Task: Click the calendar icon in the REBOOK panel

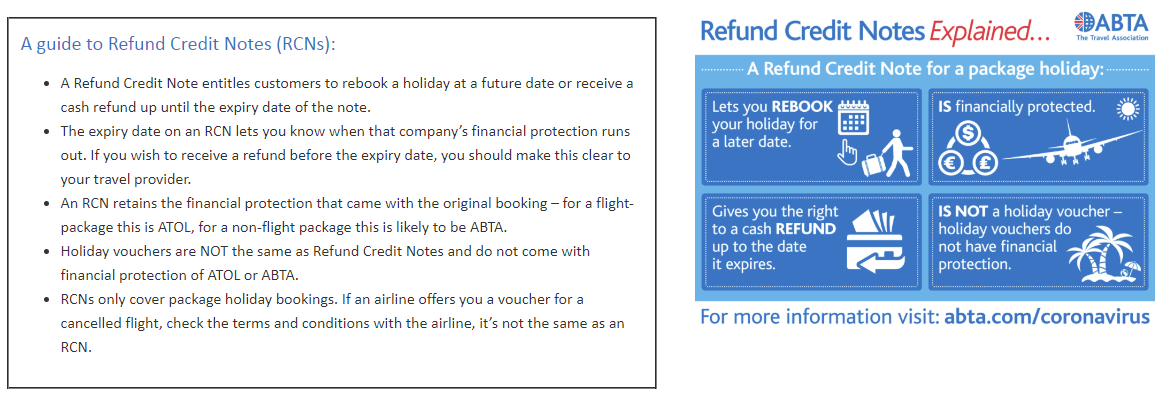Action: [853, 118]
